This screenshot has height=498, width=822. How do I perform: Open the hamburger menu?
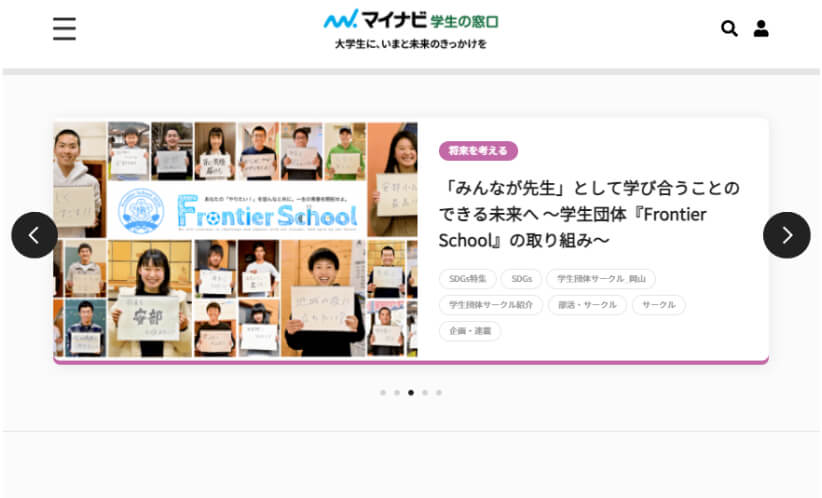(x=64, y=28)
